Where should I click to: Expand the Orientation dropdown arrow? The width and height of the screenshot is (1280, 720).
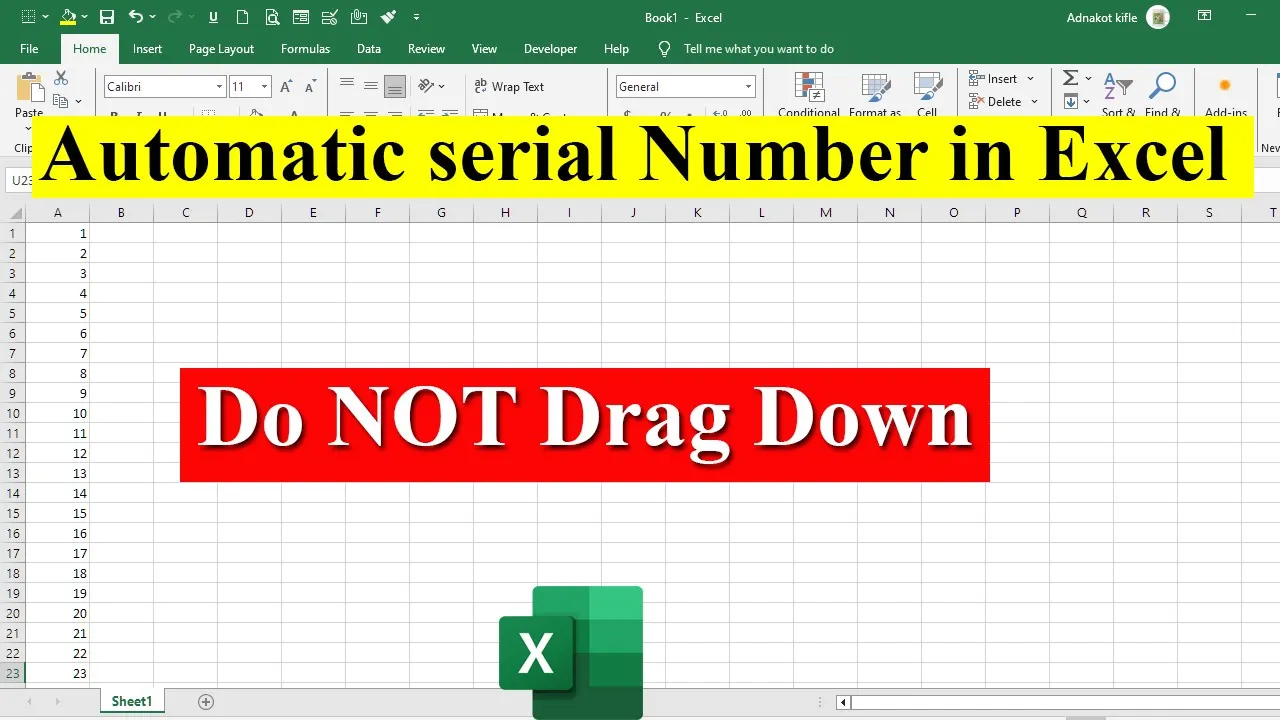tap(442, 86)
